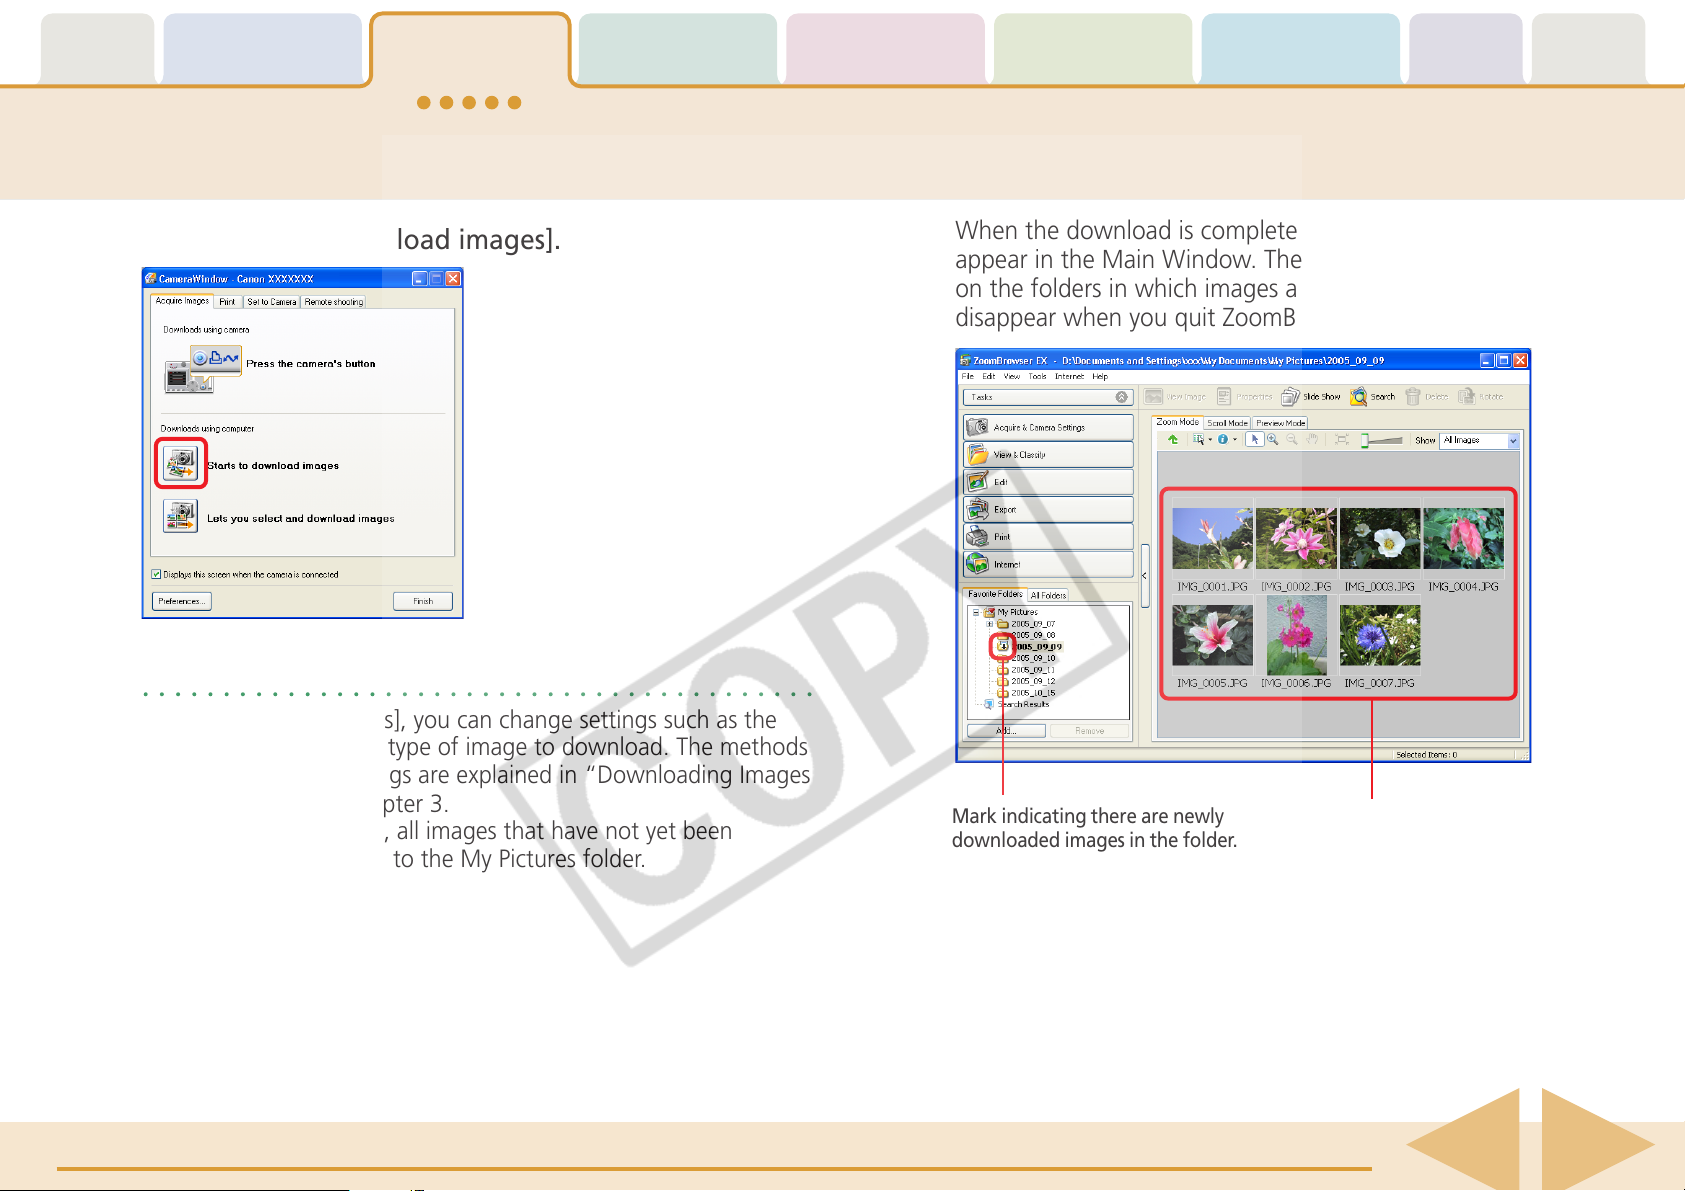Click the My Pictures folder icon
Image resolution: width=1685 pixels, height=1191 pixels.
[x=989, y=612]
